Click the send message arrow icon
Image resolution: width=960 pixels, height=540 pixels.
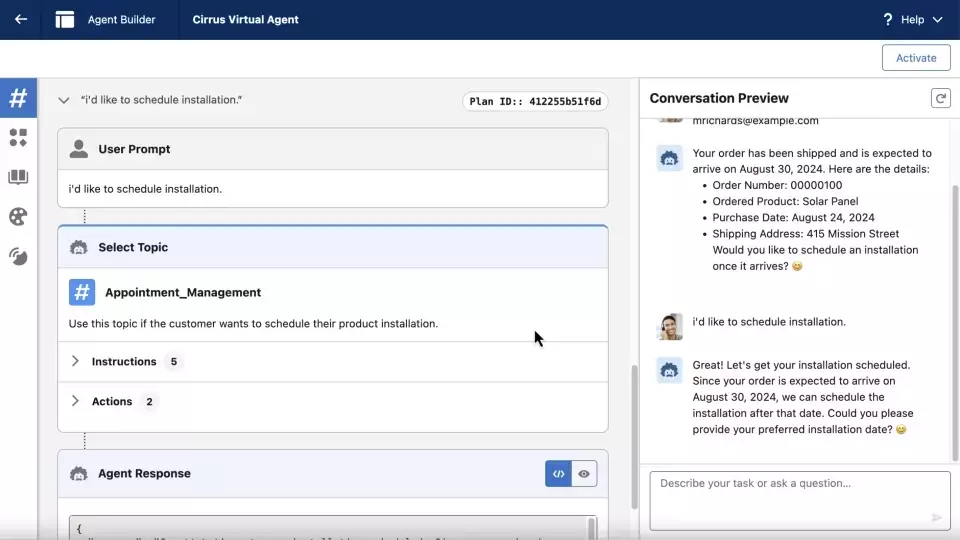tap(937, 517)
